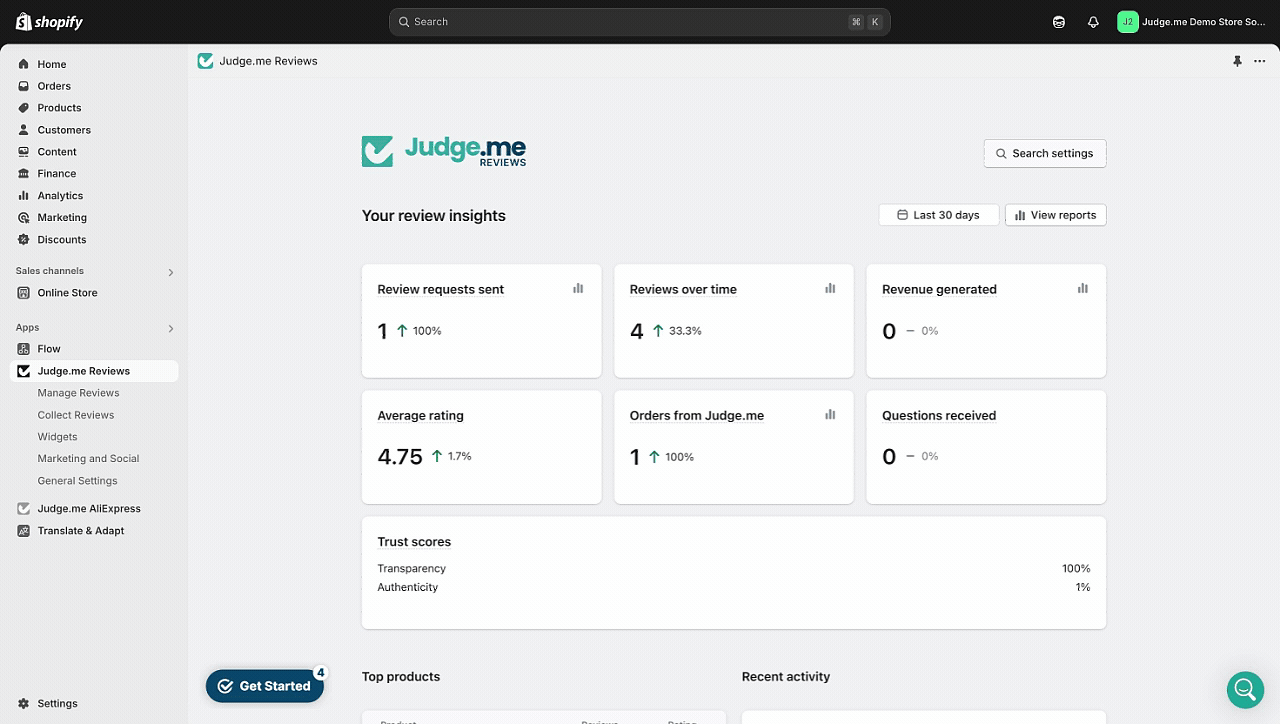Open the Judge.me Demo Store account menu
The width and height of the screenshot is (1280, 724).
click(1192, 22)
